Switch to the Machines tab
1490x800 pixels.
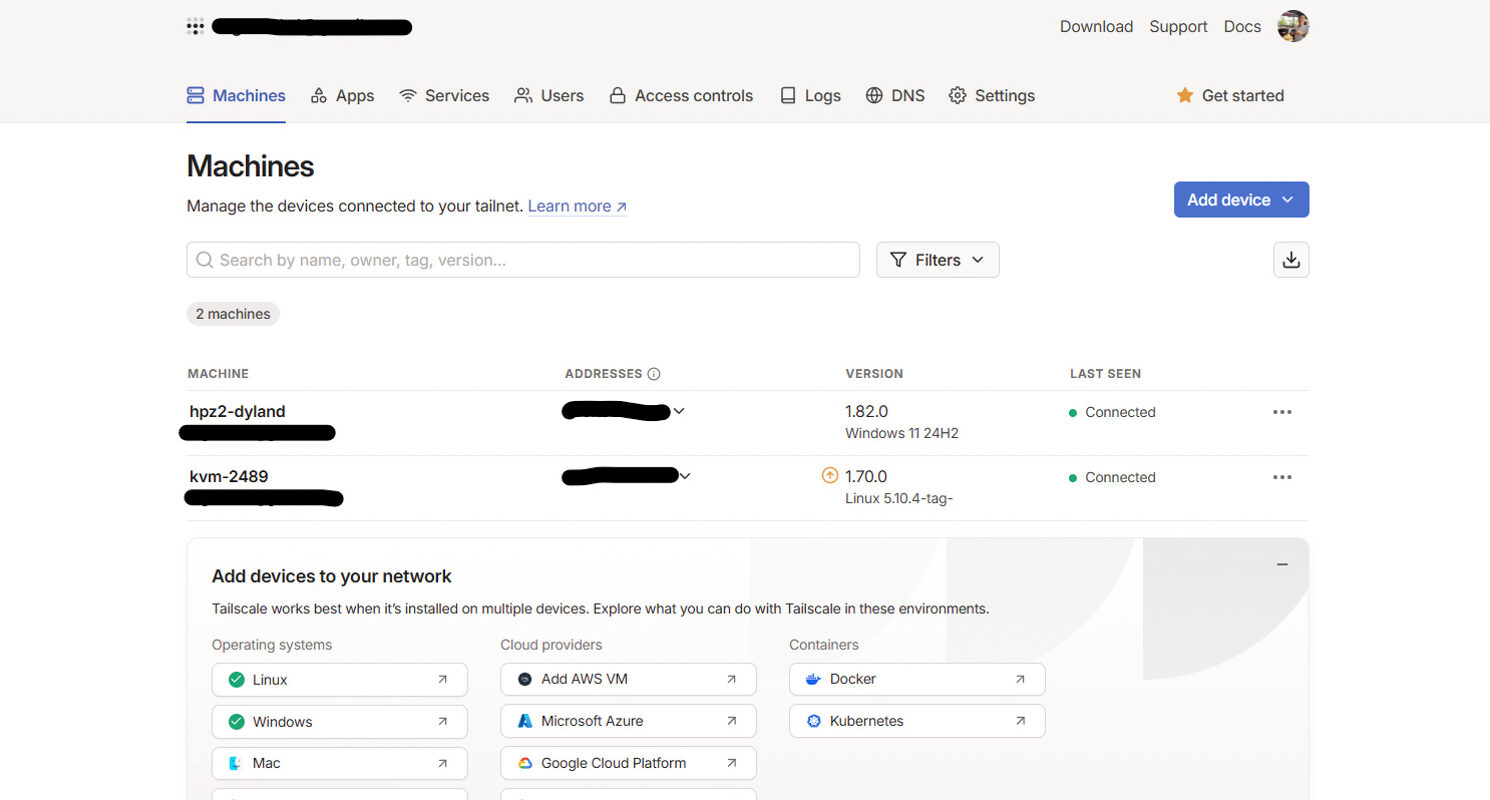click(236, 96)
